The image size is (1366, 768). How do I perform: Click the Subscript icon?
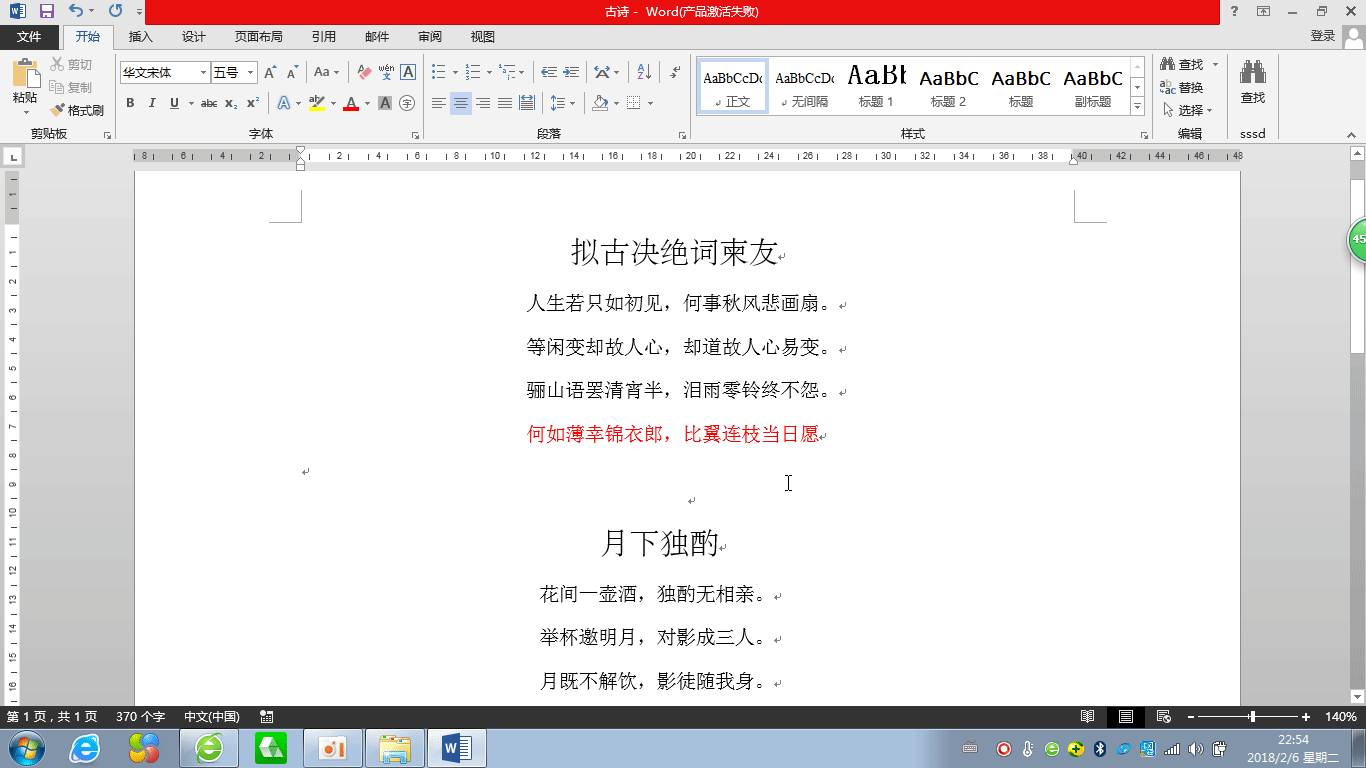[230, 103]
